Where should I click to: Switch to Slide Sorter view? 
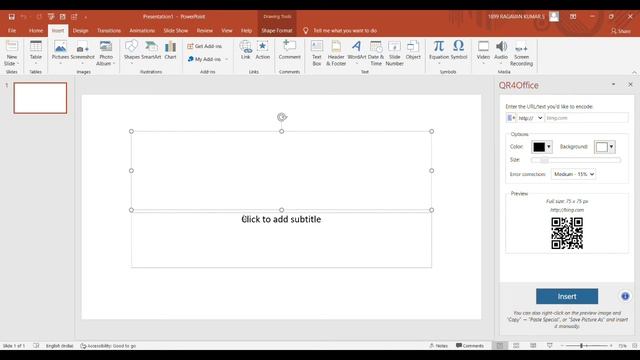pos(516,346)
